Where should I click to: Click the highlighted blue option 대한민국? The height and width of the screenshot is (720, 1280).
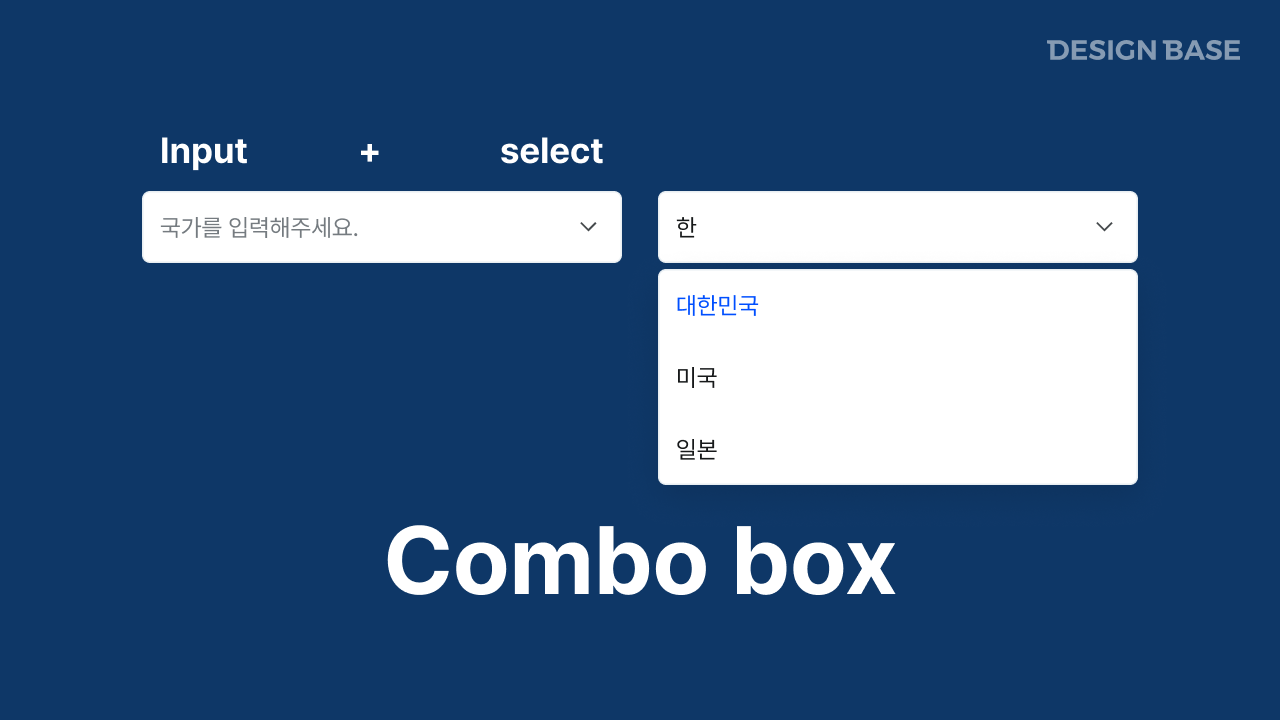[716, 306]
